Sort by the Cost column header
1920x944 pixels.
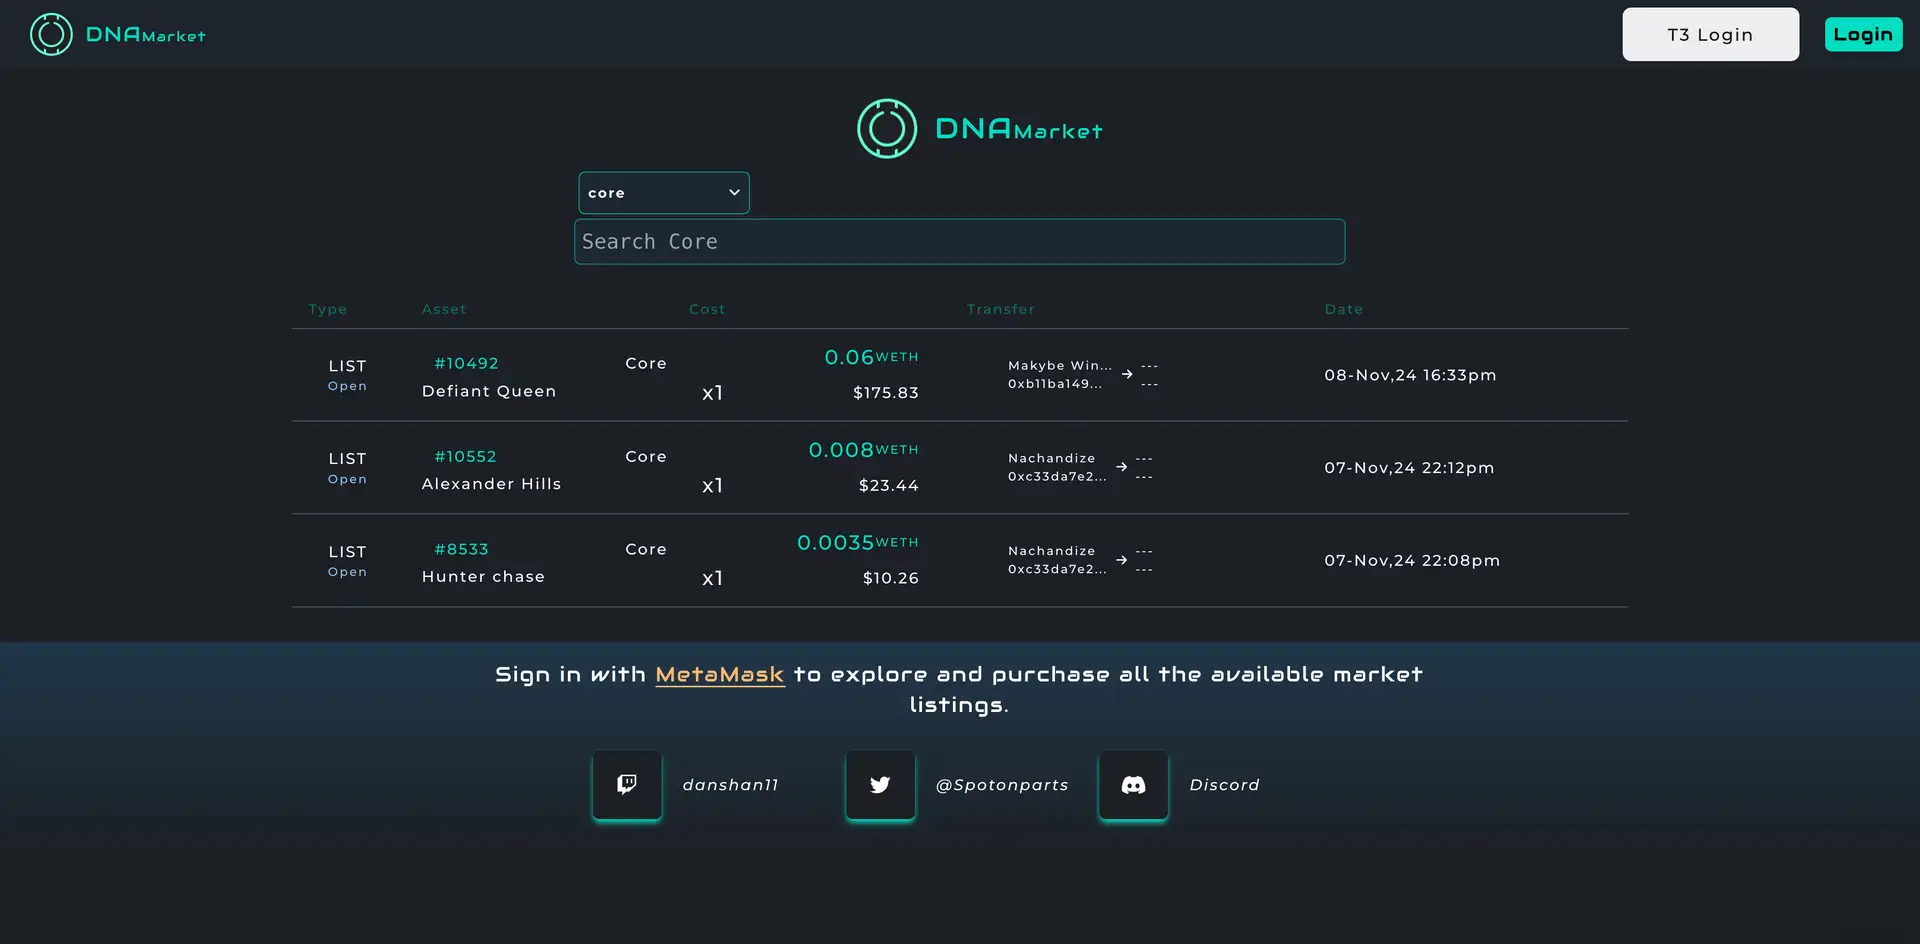click(x=707, y=310)
